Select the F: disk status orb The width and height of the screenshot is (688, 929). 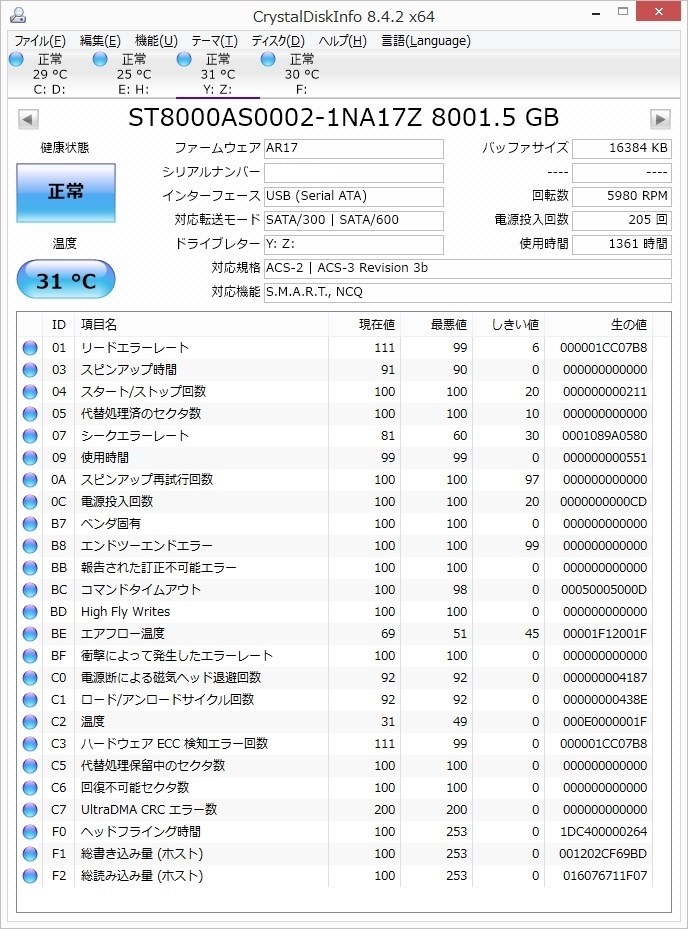pos(268,59)
